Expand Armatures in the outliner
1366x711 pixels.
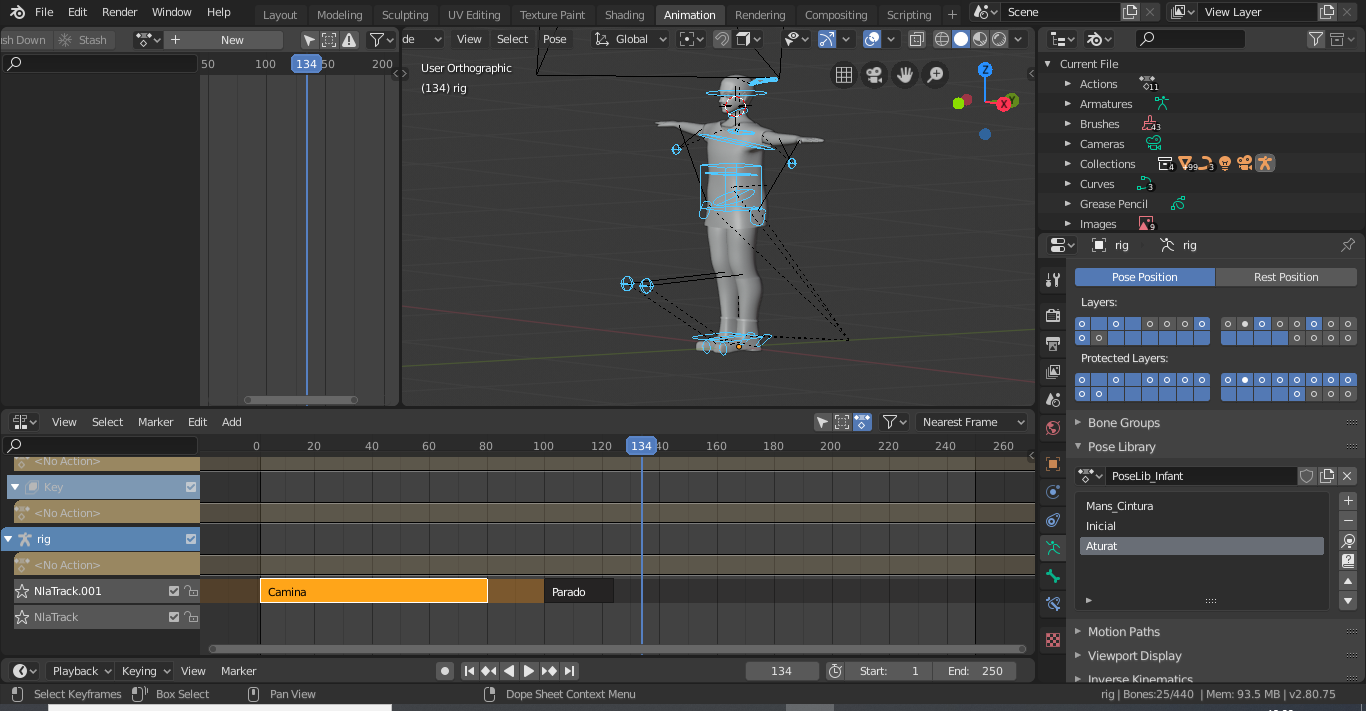(x=1068, y=104)
